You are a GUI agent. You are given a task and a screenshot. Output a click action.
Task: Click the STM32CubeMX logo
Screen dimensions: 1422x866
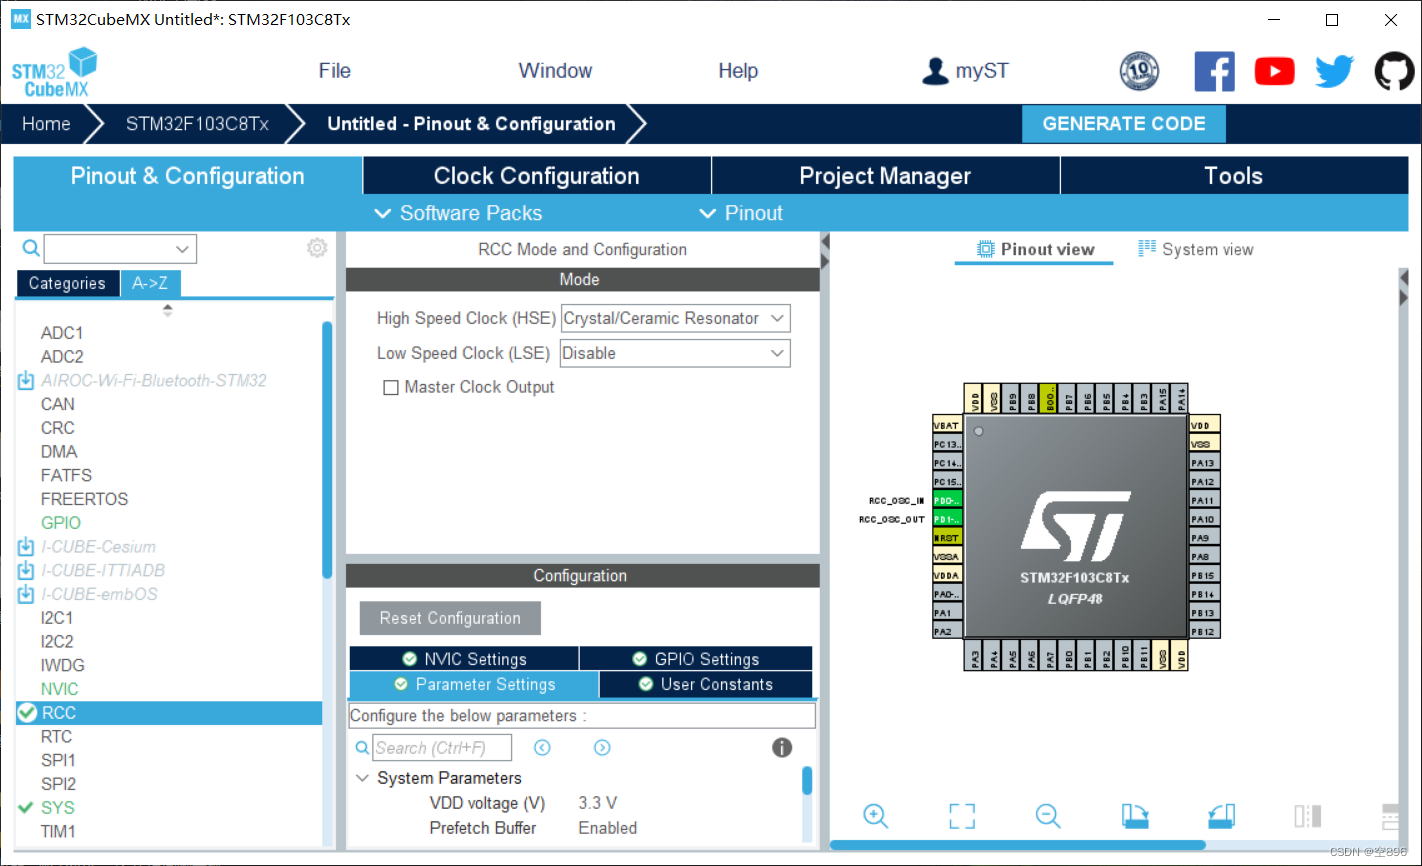55,73
